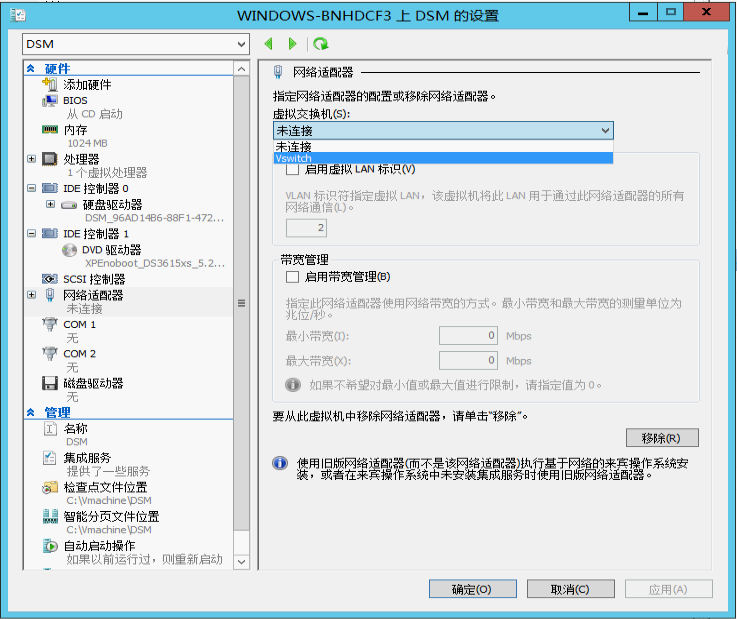Select 添加硬件 in hardware list
737x619 pixels.
click(87, 85)
